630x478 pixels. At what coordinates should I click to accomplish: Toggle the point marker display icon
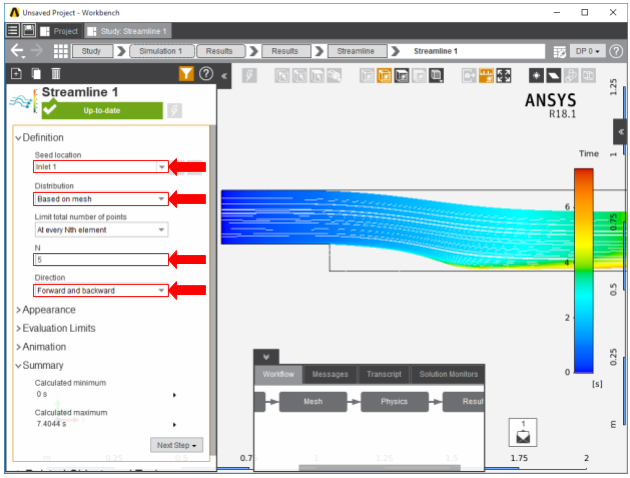[x=536, y=76]
